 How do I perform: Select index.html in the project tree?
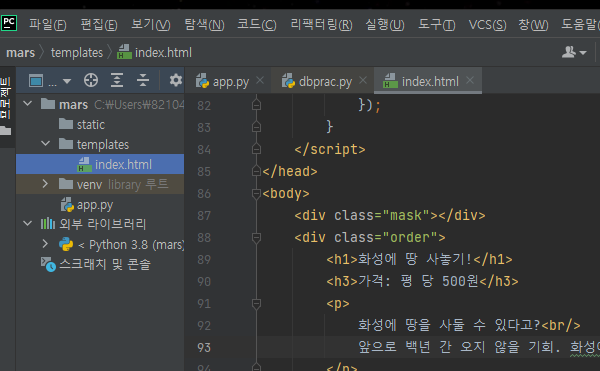[100, 164]
